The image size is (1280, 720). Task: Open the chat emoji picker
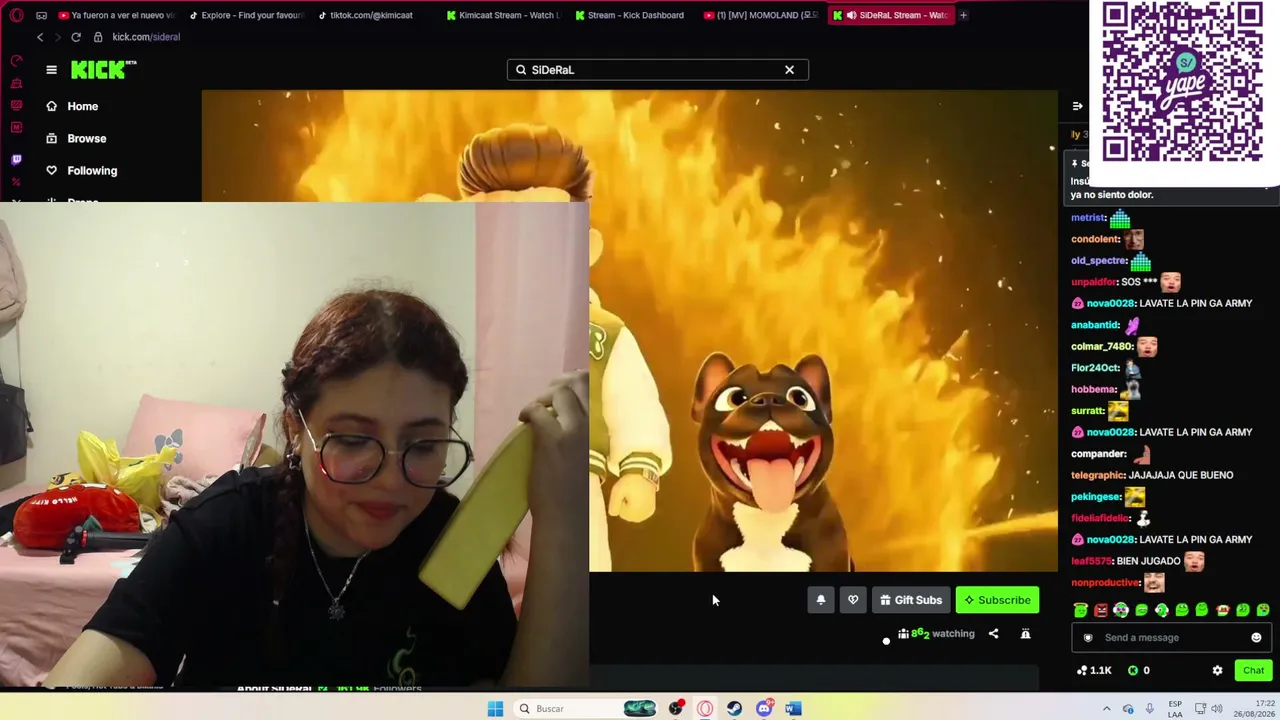coord(1256,637)
